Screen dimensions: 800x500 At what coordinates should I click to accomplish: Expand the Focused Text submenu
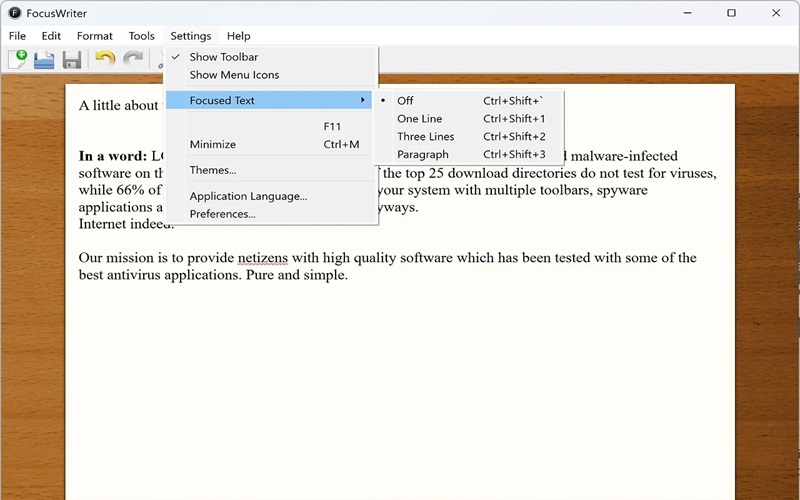(269, 100)
